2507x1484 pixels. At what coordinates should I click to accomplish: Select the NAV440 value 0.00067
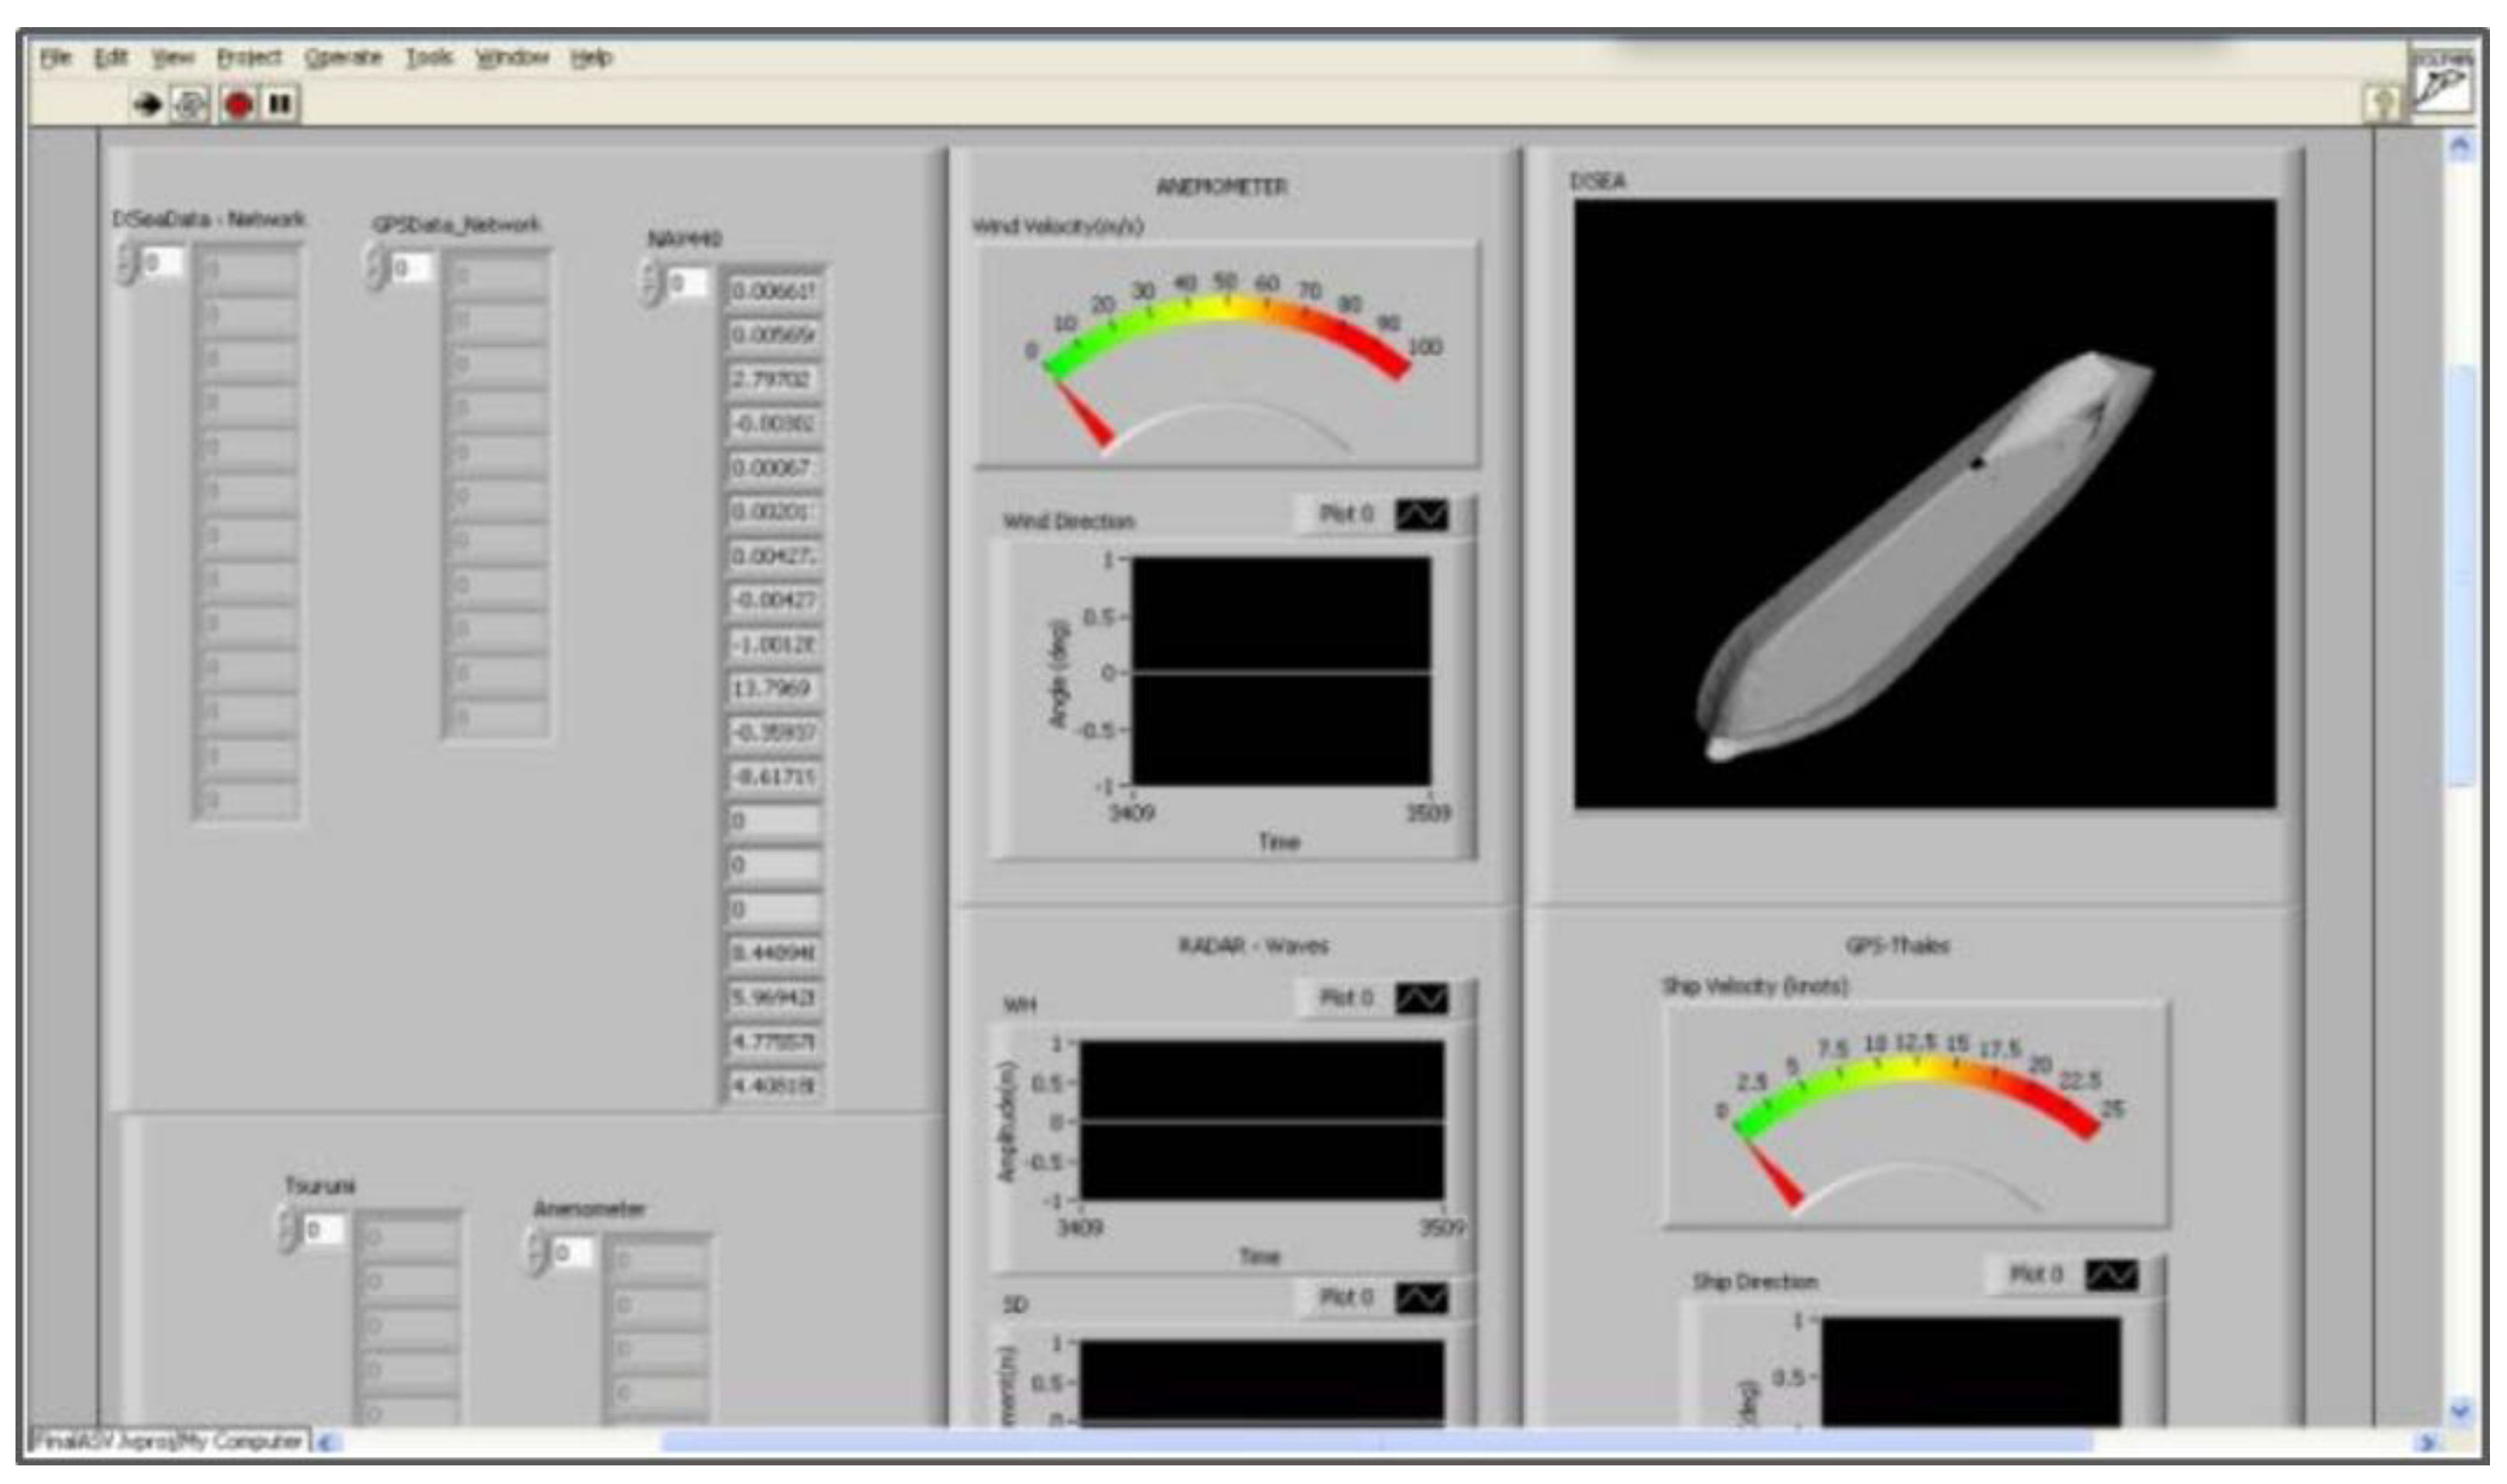(x=773, y=468)
